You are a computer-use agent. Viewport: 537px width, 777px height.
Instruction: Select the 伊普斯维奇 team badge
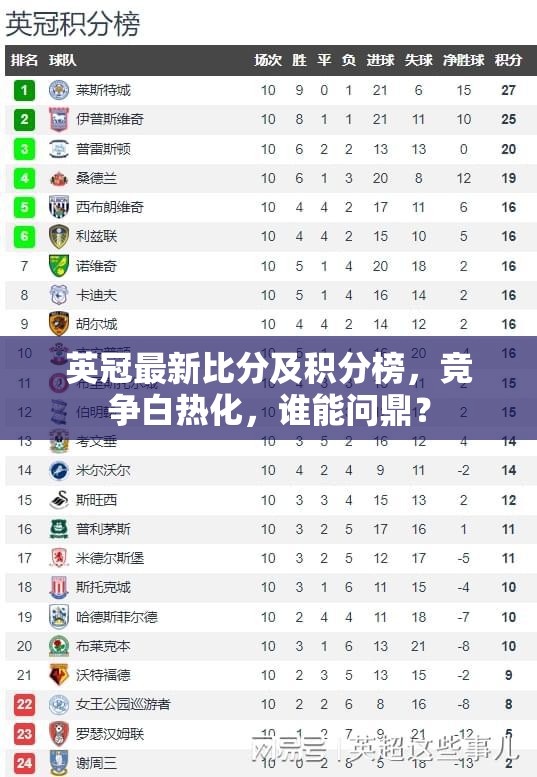tap(58, 119)
